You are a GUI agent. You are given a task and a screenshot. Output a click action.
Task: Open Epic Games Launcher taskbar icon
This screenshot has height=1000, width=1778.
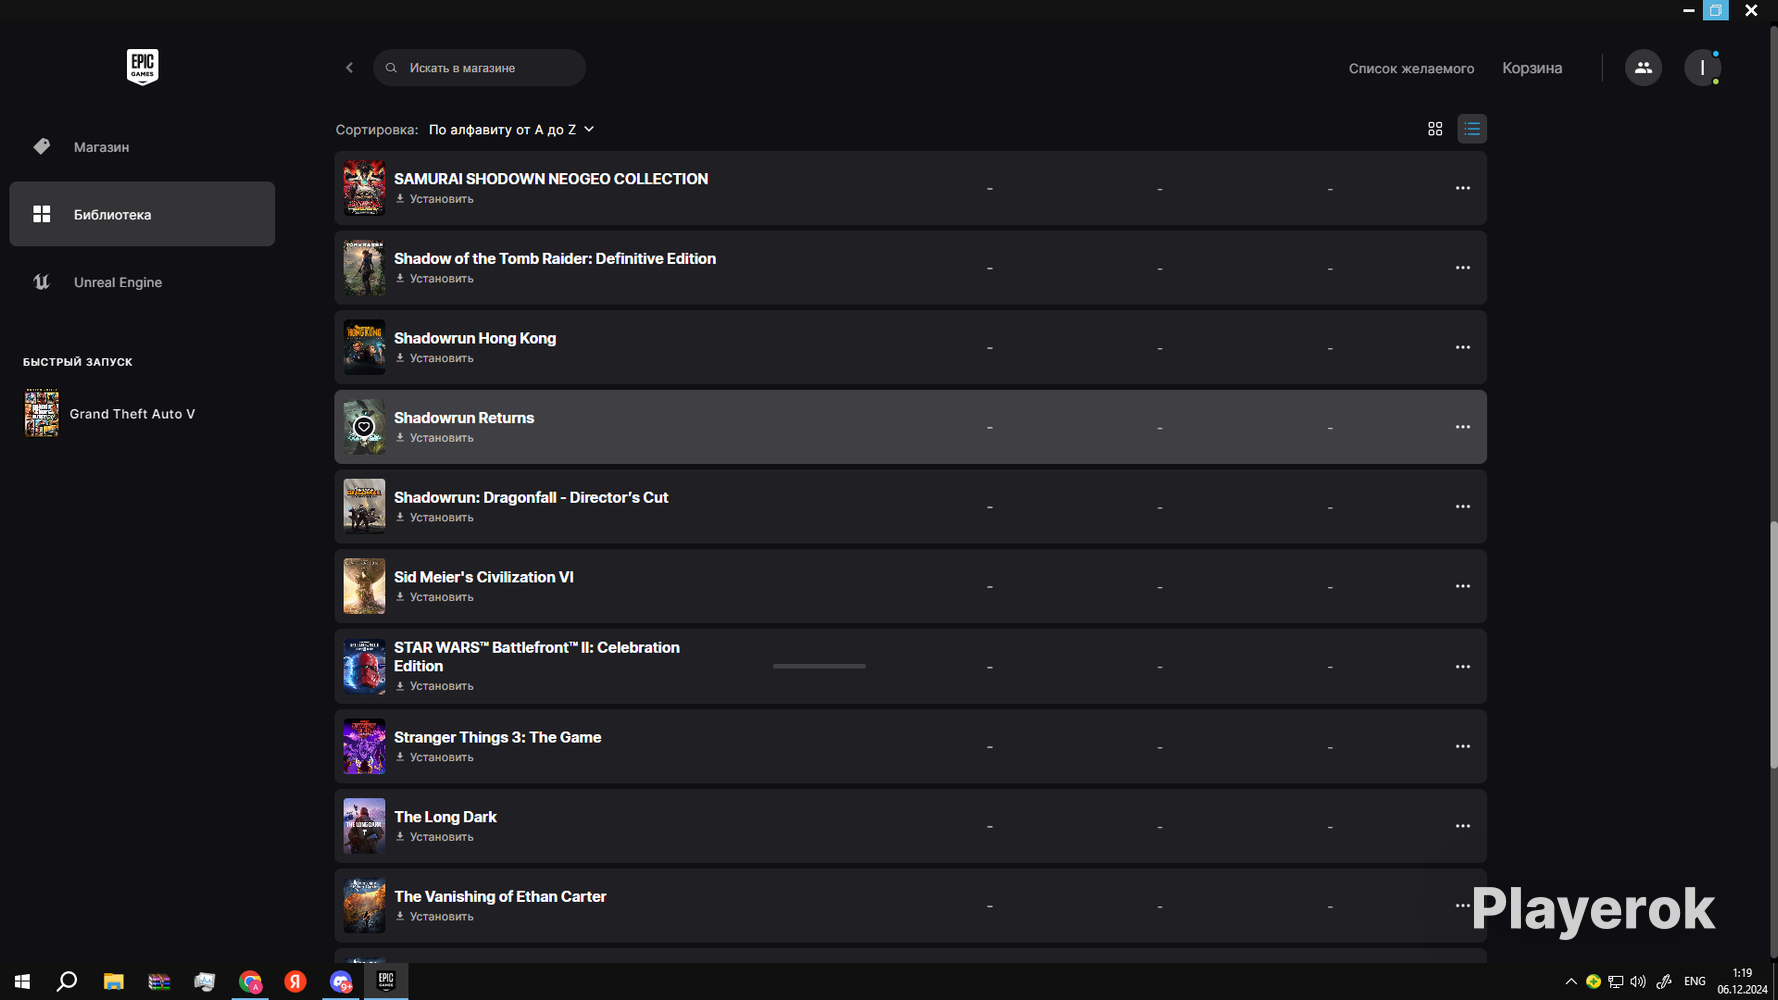386,981
